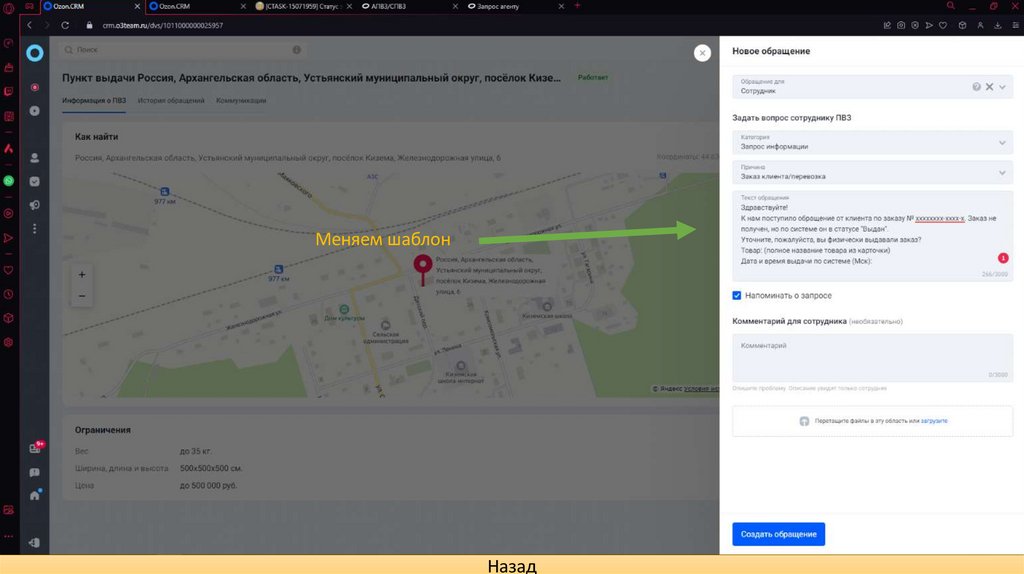The image size is (1024, 574).
Task: Open the history clock icon in Opera sidebar
Action: pos(8,295)
